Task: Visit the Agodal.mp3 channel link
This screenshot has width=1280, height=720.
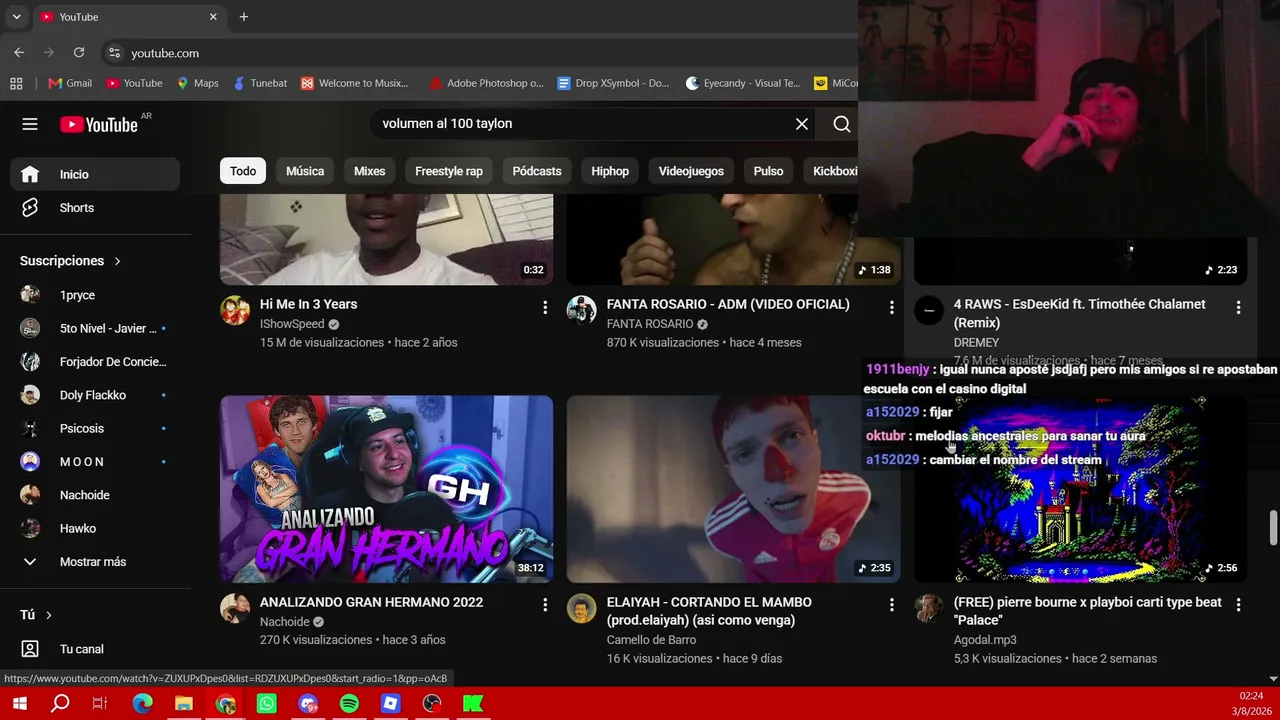Action: (985, 640)
